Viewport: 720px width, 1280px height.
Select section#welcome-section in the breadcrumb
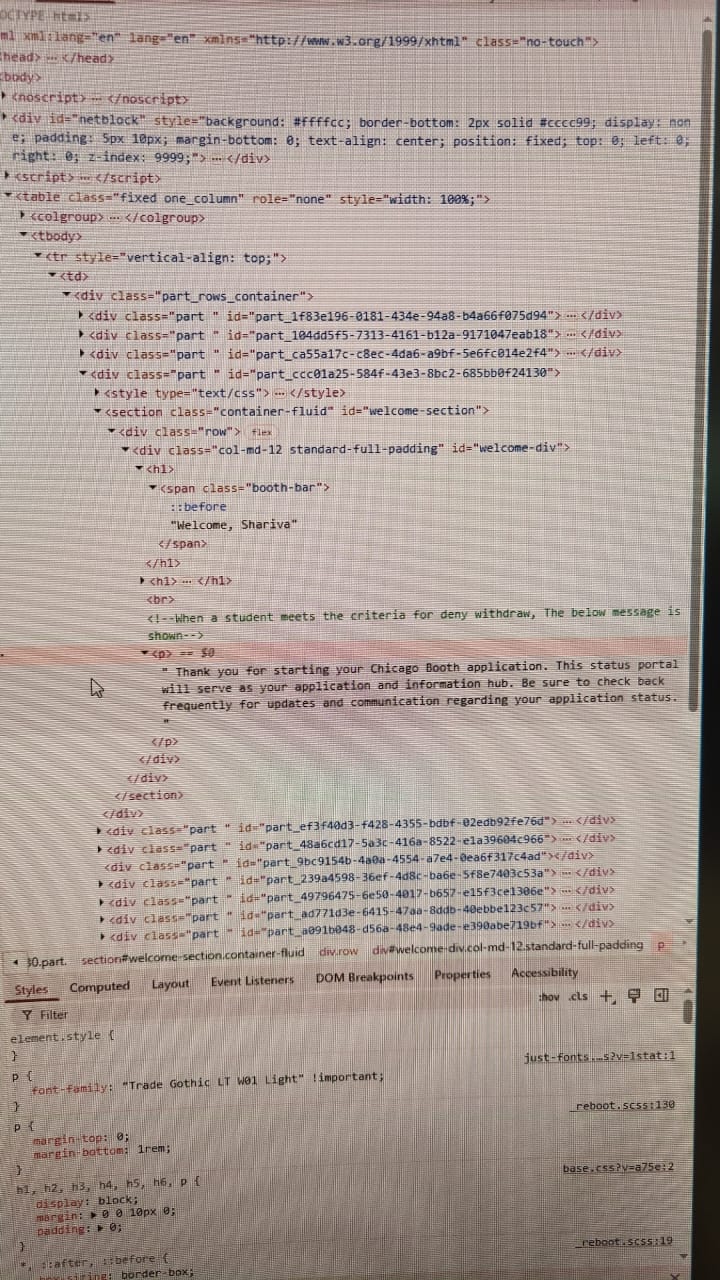[192, 954]
